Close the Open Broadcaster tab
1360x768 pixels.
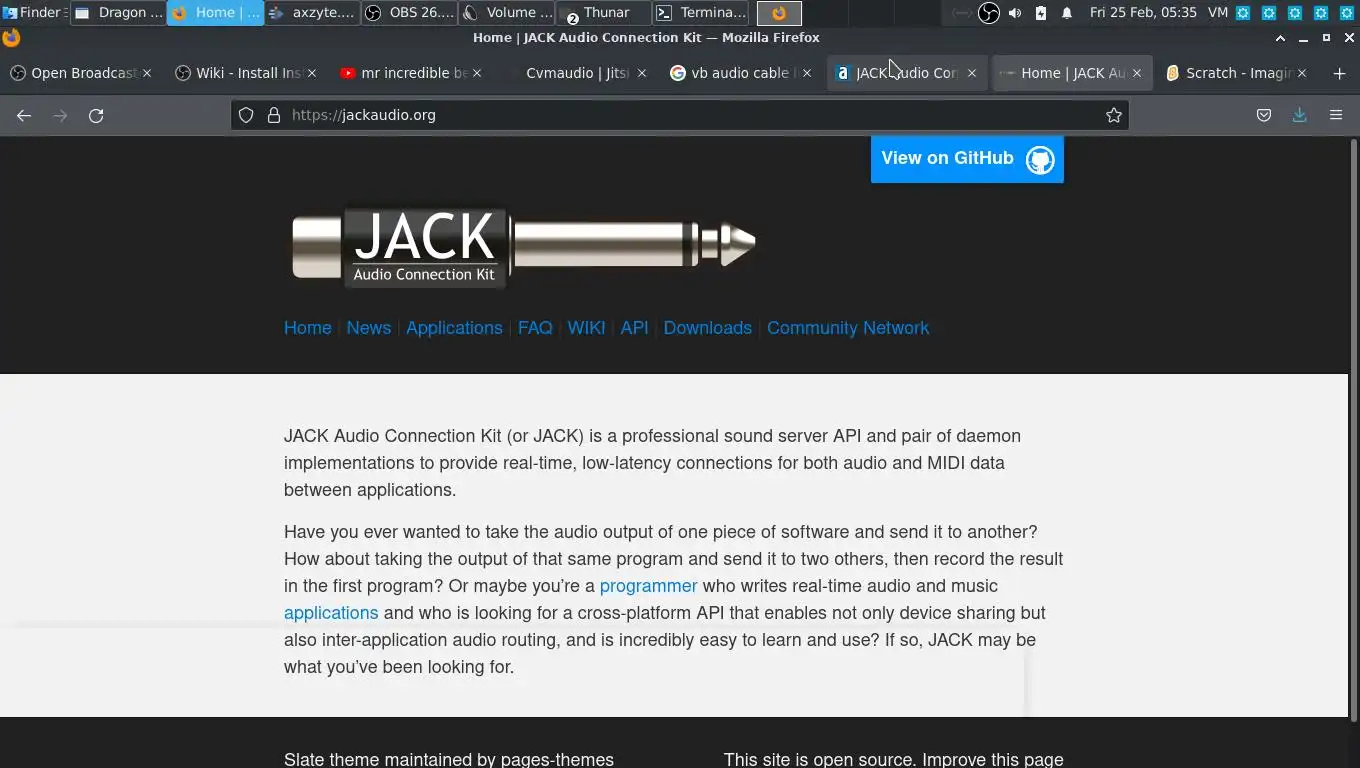click(148, 73)
